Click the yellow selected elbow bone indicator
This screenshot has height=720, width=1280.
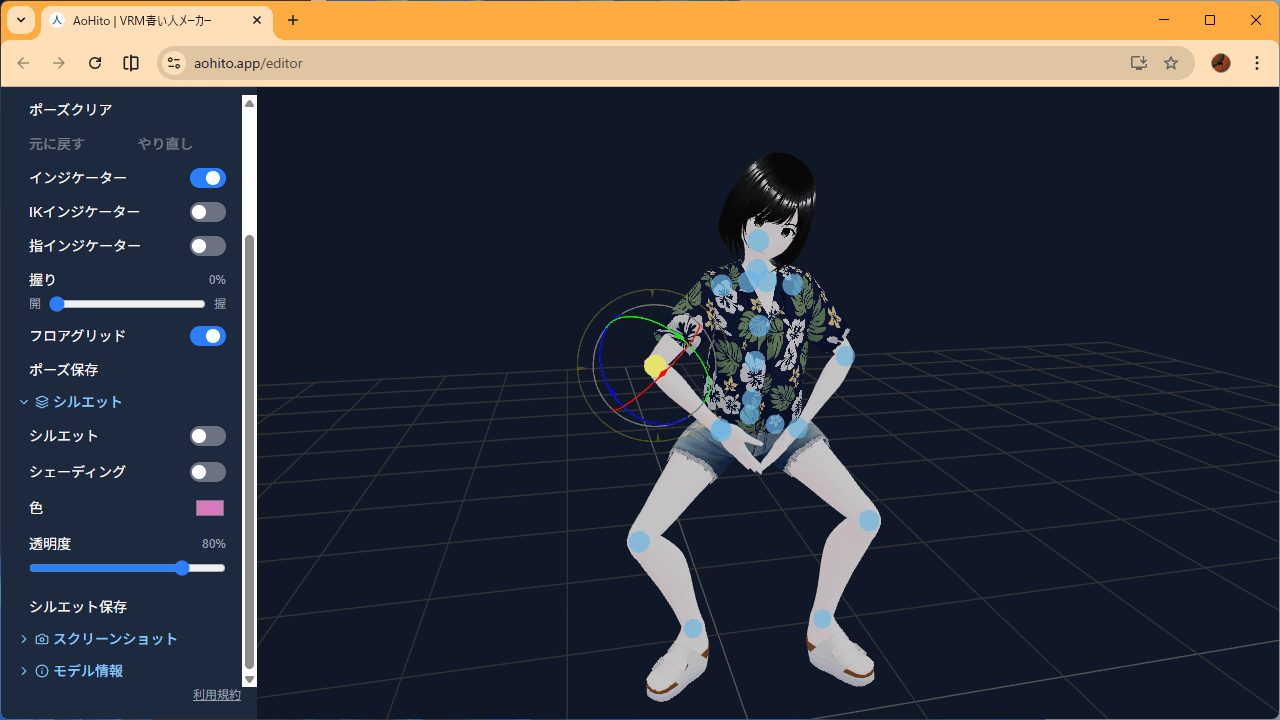[655, 366]
